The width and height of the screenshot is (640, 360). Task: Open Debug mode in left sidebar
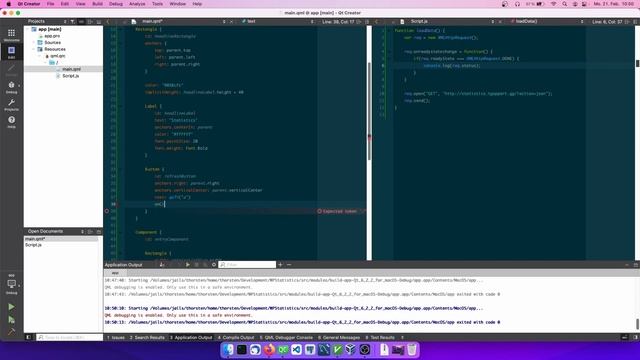coord(11,87)
